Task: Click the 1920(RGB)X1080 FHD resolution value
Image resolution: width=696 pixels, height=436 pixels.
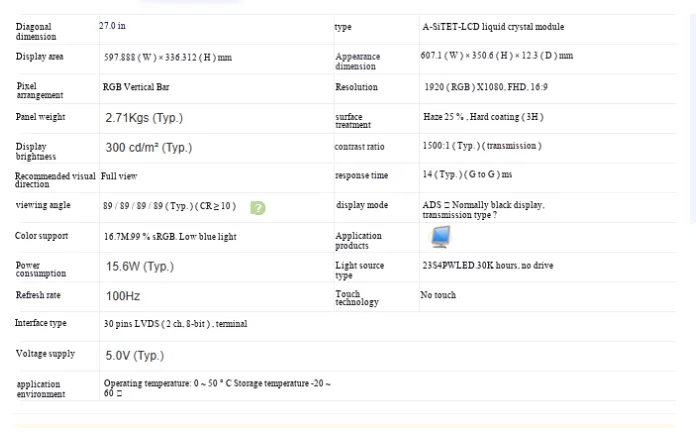Action: click(486, 87)
